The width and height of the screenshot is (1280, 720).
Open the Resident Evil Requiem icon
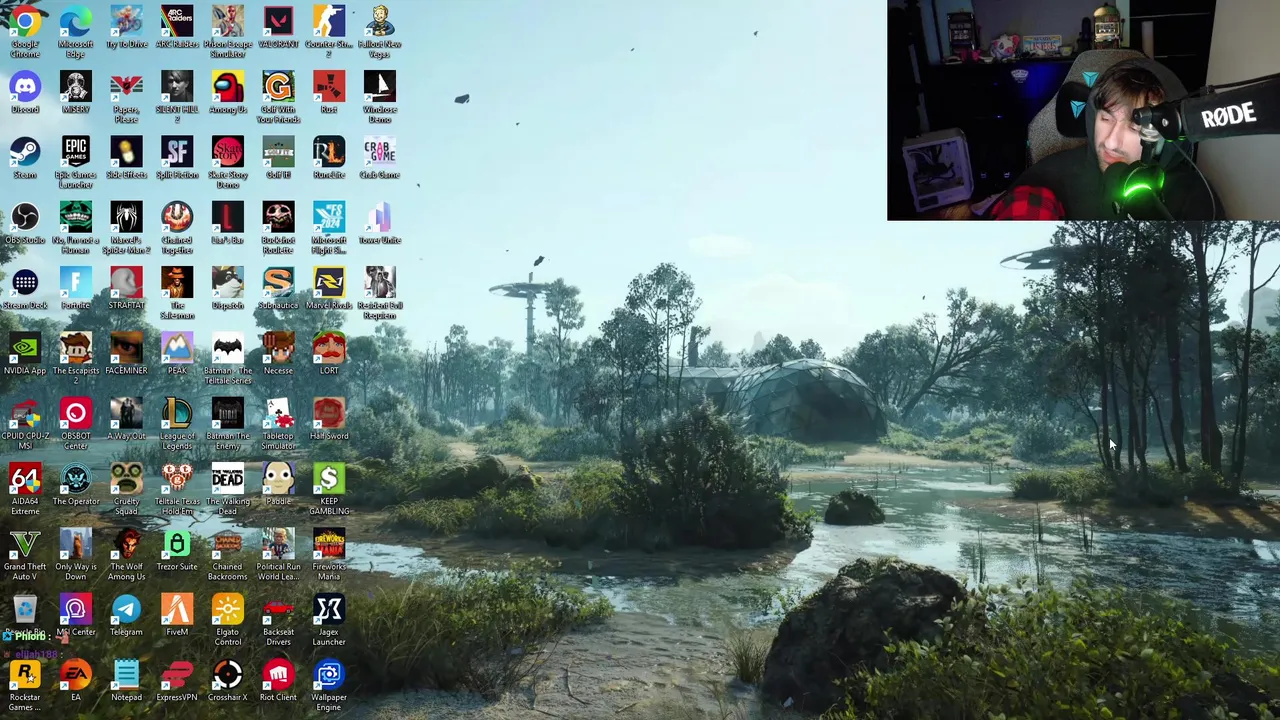[x=380, y=293]
